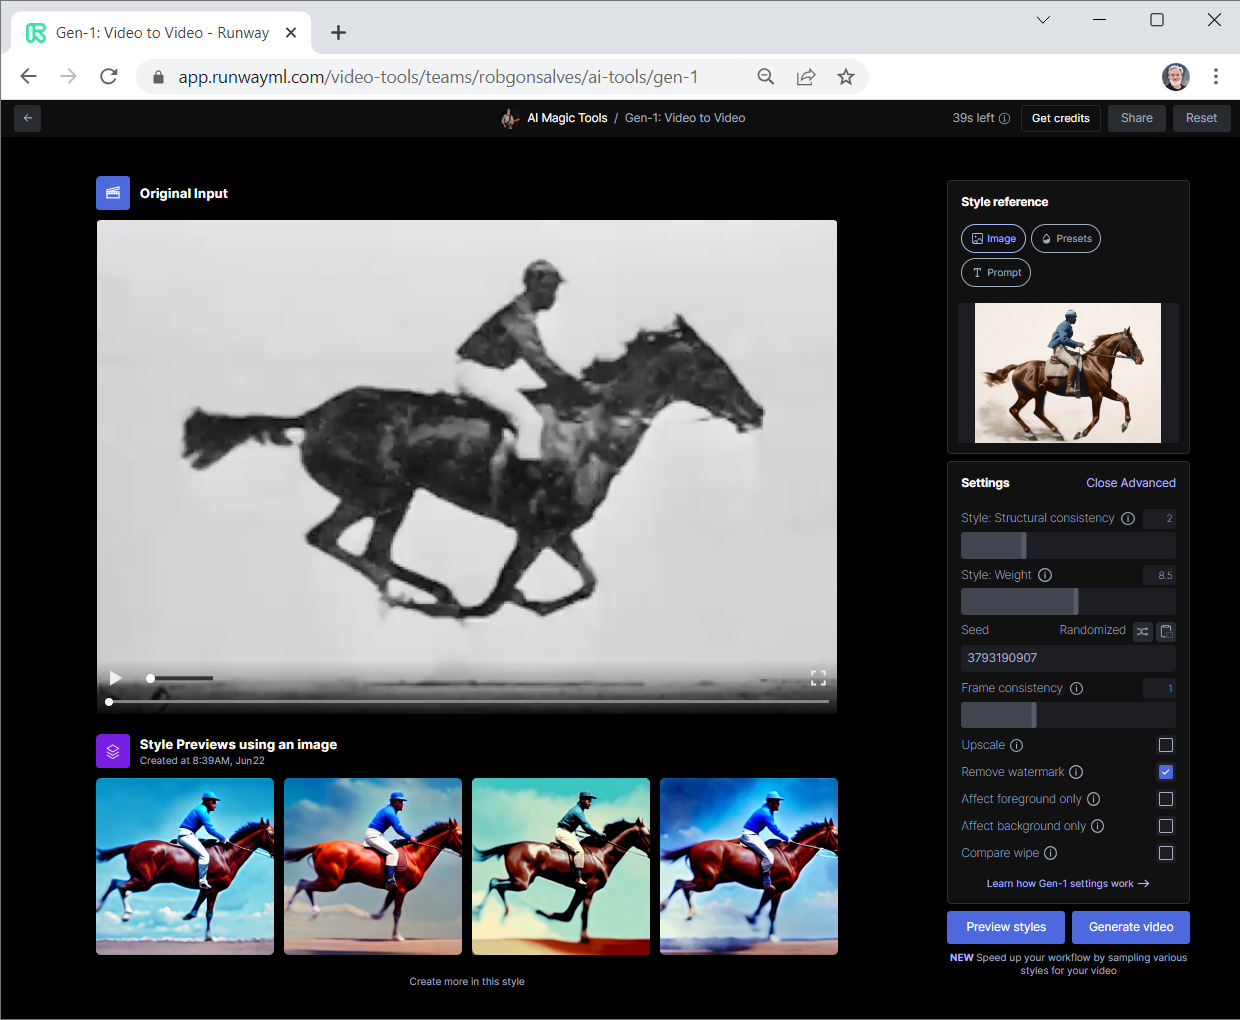
Task: Click the Generate video button
Action: tap(1131, 927)
